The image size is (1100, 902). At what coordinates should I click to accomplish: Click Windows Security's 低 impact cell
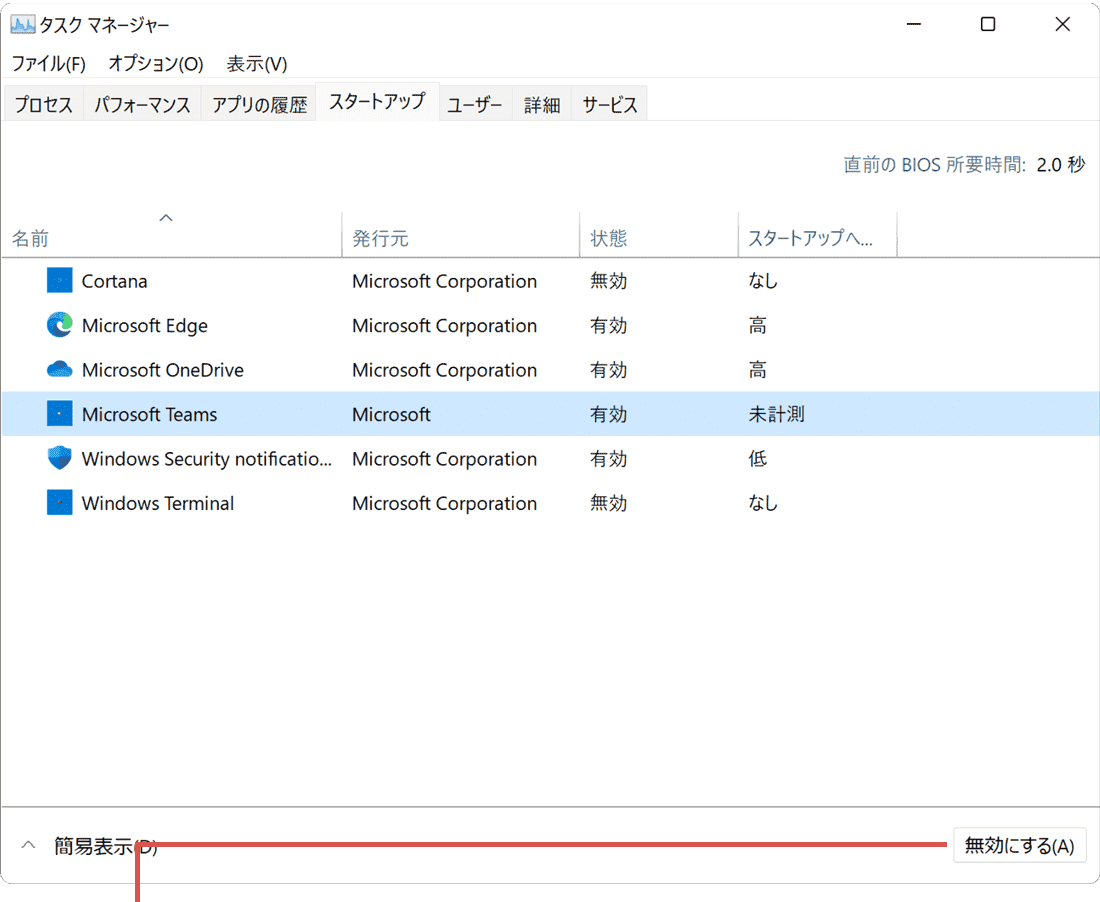pyautogui.click(x=758, y=458)
